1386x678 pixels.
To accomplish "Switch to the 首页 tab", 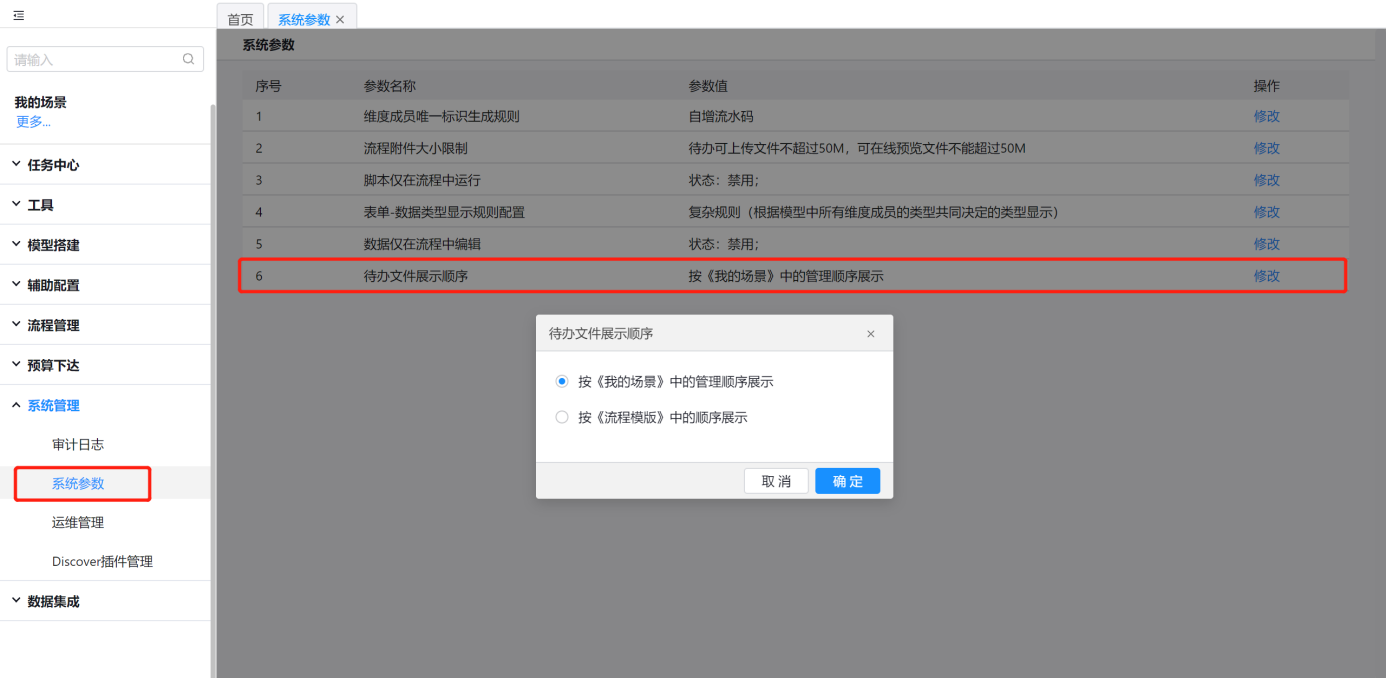I will click(240, 20).
